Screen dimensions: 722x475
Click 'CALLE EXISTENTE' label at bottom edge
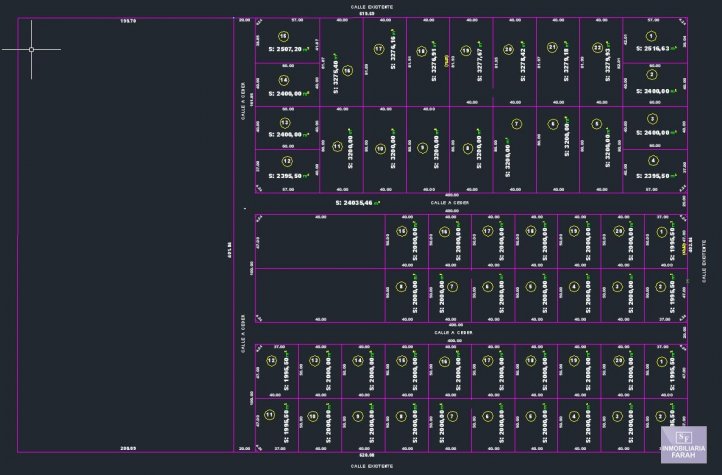pyautogui.click(x=372, y=466)
